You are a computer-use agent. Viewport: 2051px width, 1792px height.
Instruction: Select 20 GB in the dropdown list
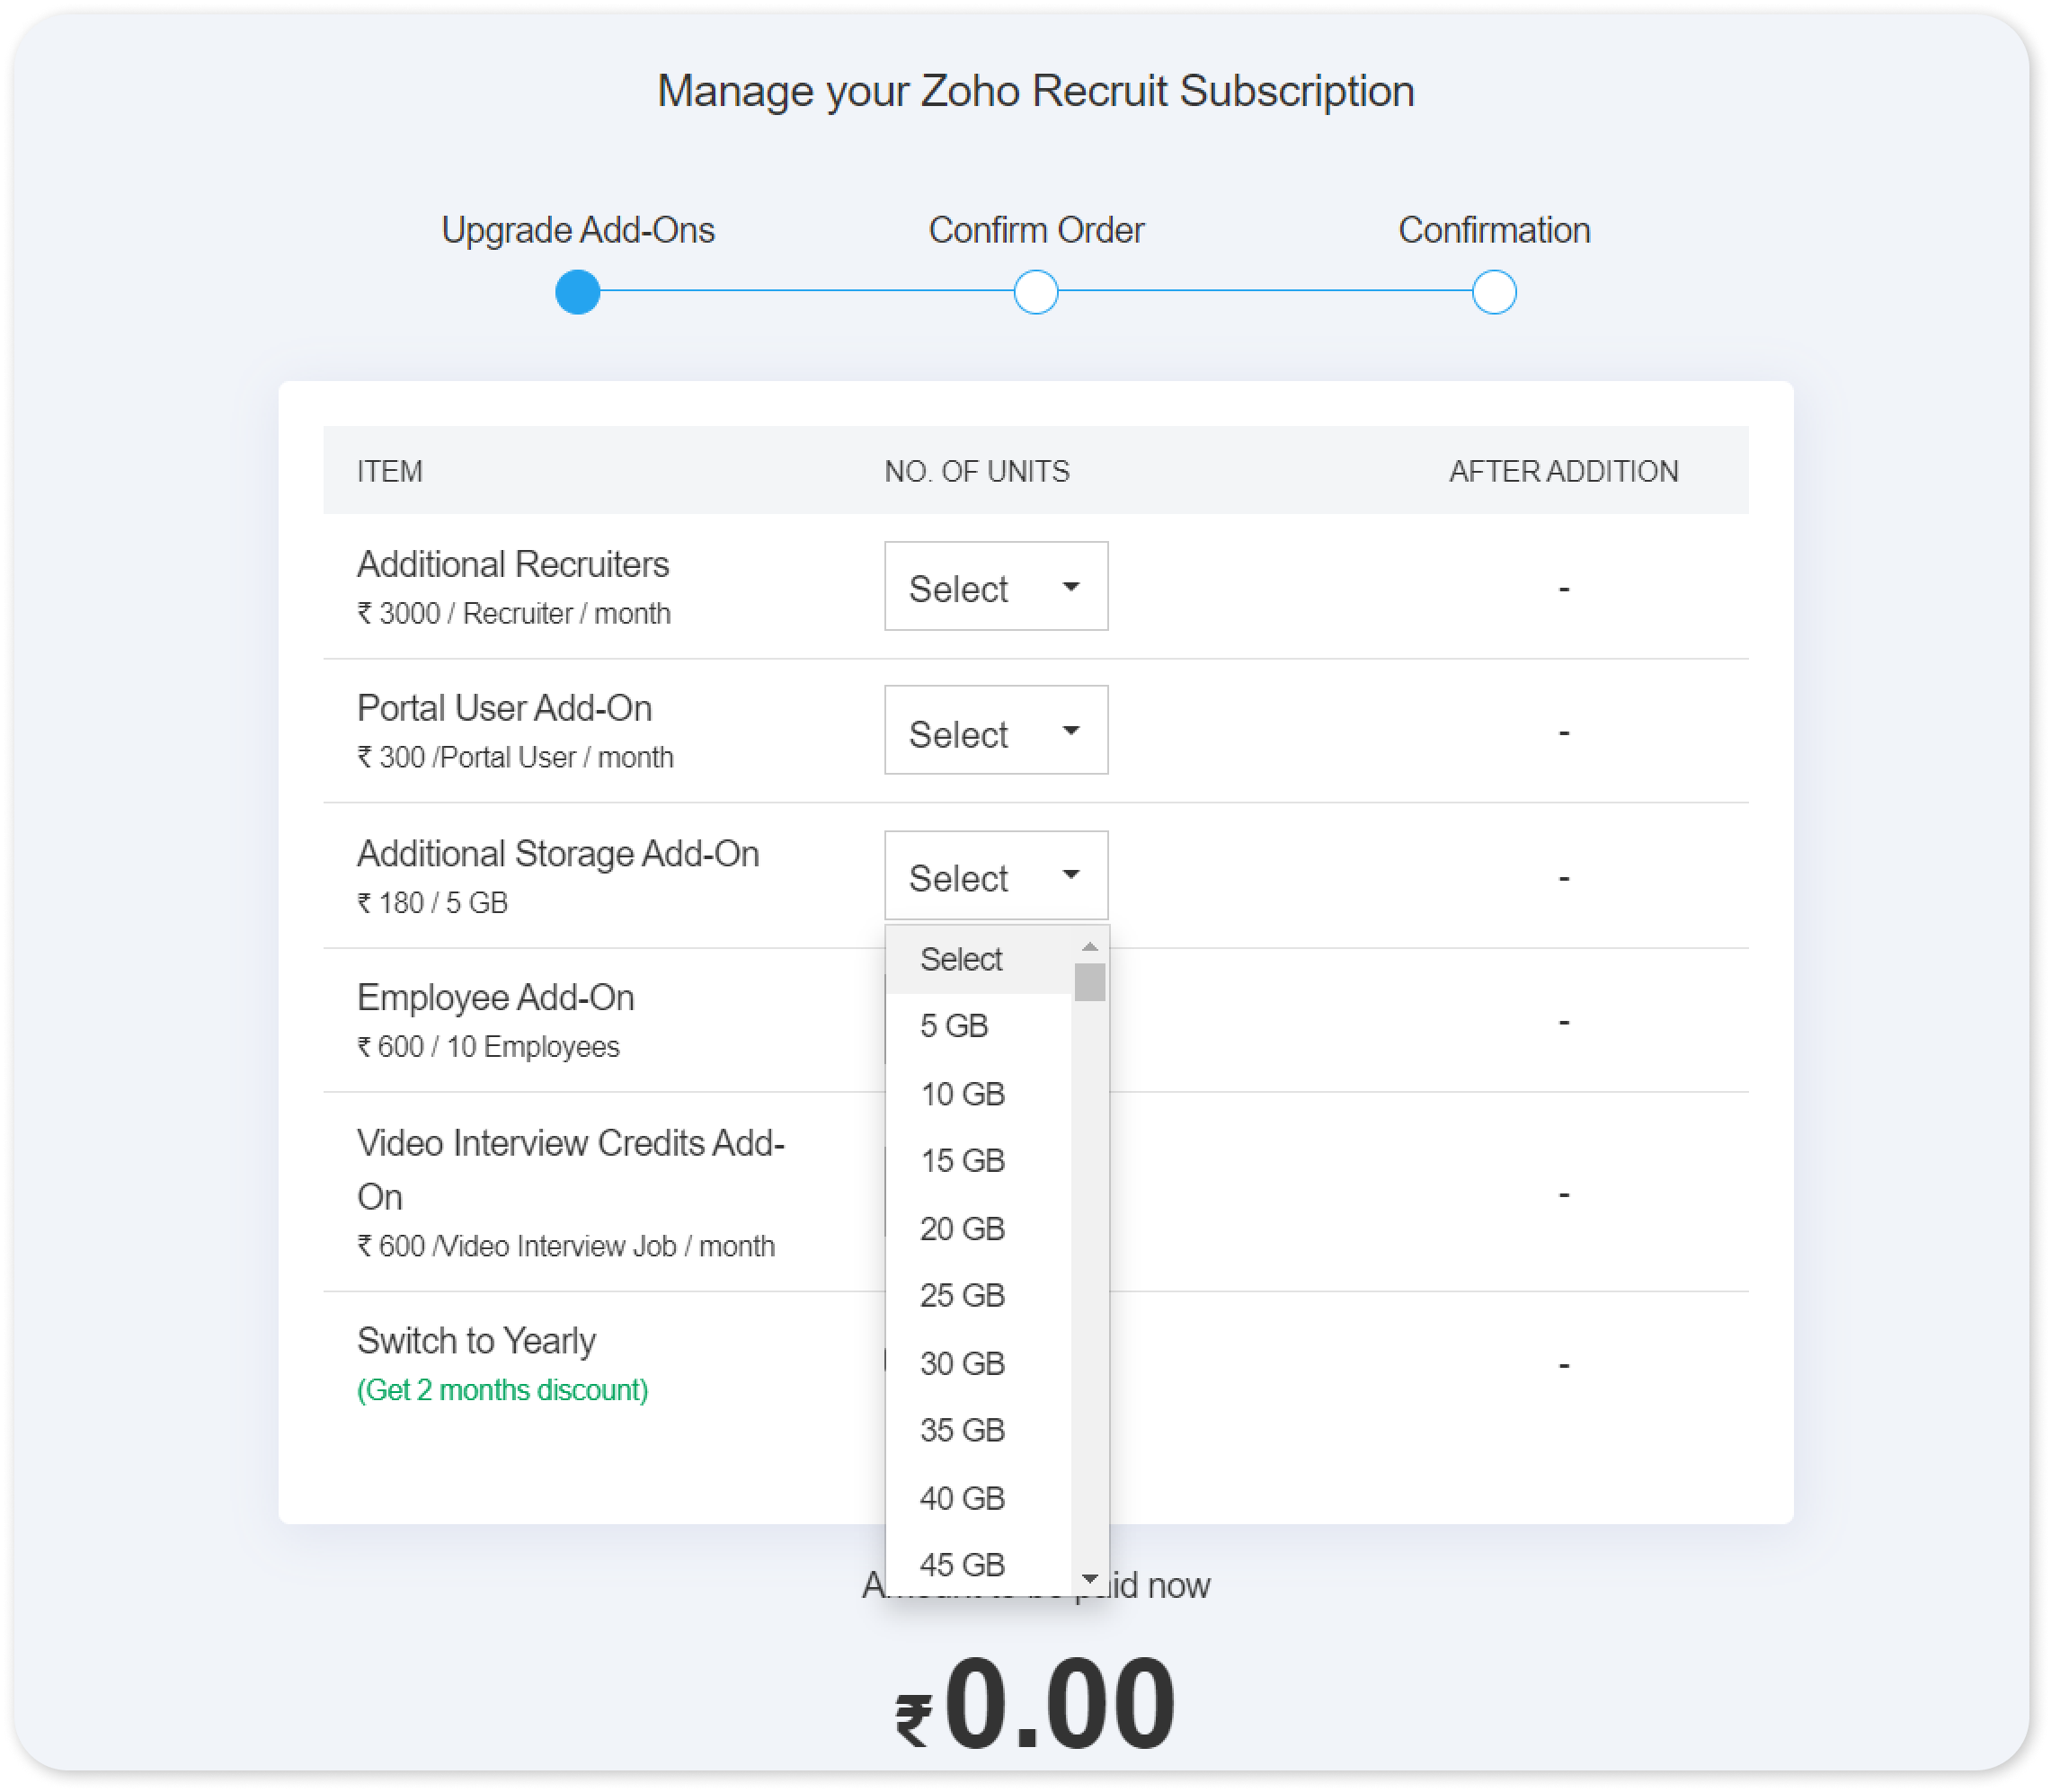click(x=962, y=1229)
